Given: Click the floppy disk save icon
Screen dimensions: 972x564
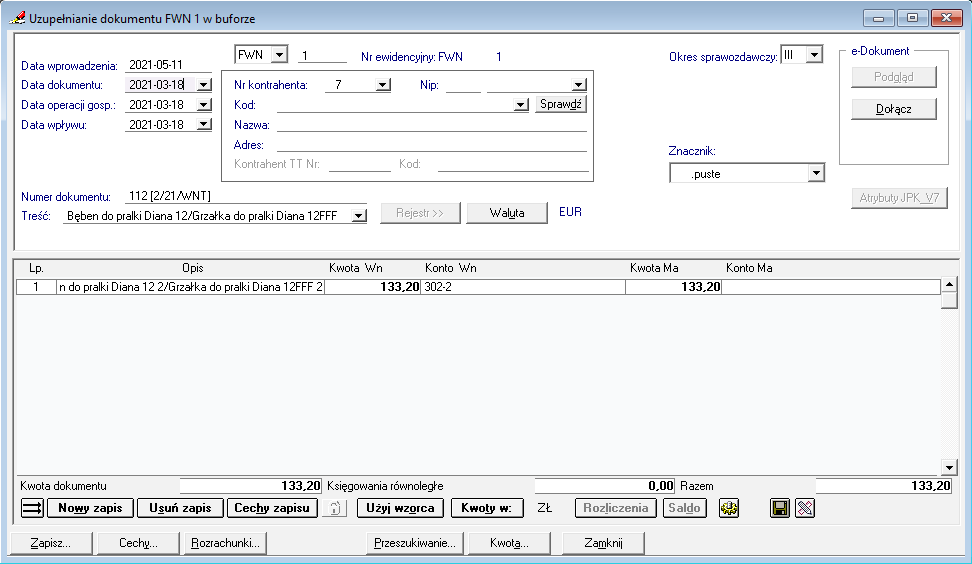Looking at the screenshot, I should tap(780, 508).
